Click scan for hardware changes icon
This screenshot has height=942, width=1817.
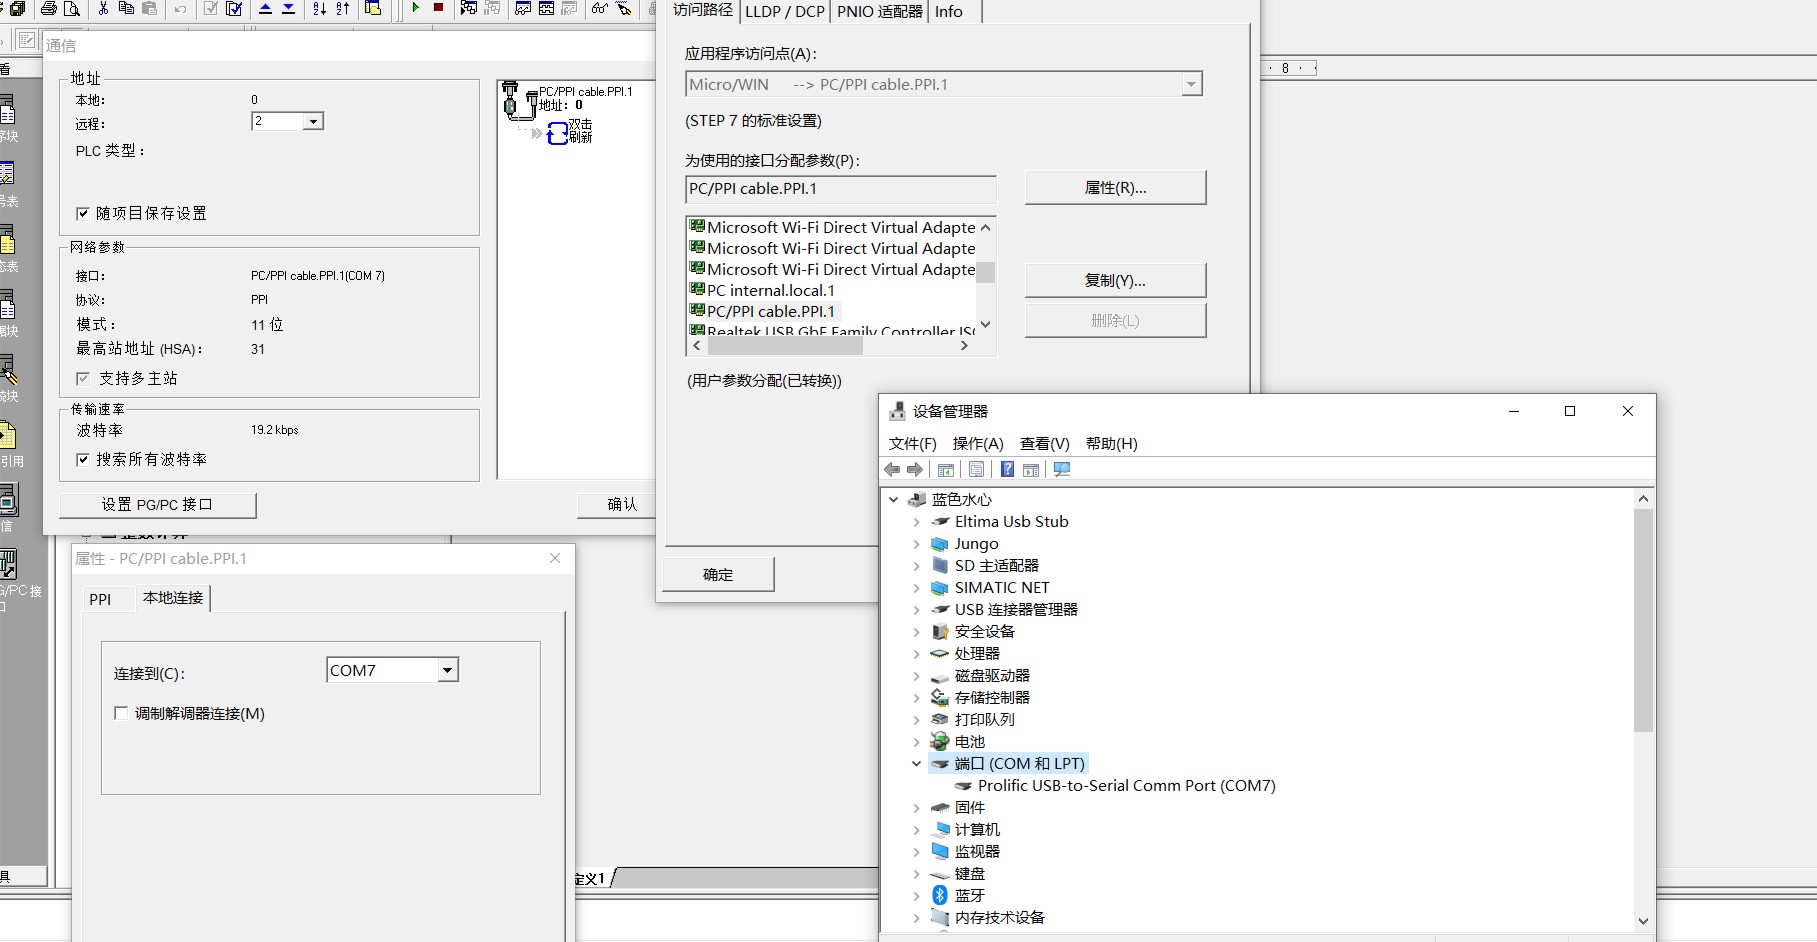click(1062, 470)
